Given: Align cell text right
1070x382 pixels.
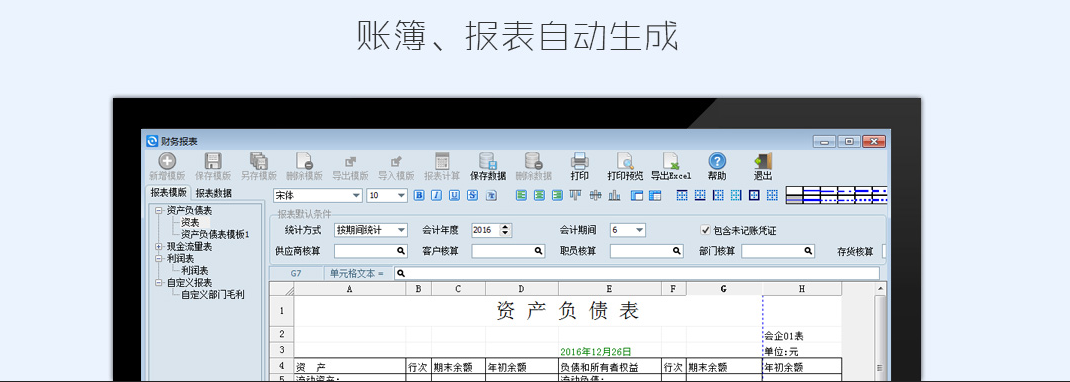Looking at the screenshot, I should tap(558, 195).
